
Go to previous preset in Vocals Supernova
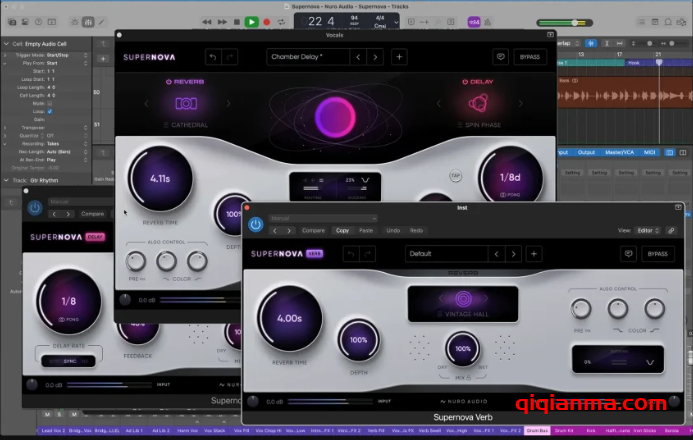pos(358,57)
